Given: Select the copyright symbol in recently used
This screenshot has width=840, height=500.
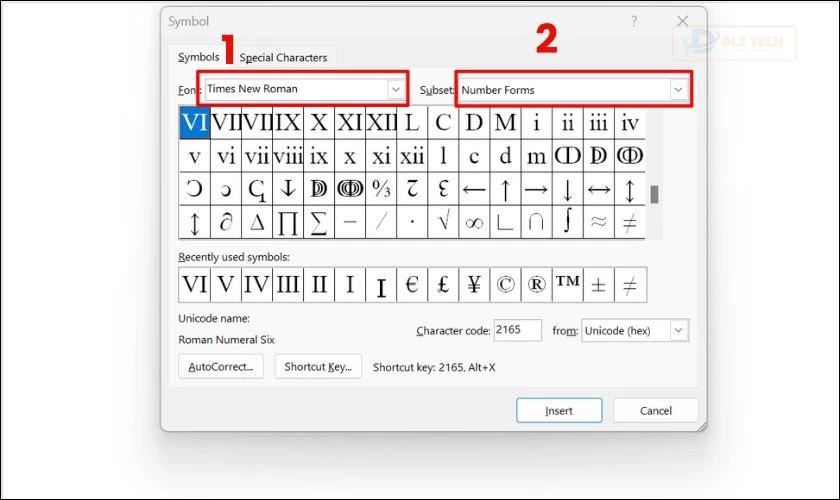Looking at the screenshot, I should tap(505, 285).
